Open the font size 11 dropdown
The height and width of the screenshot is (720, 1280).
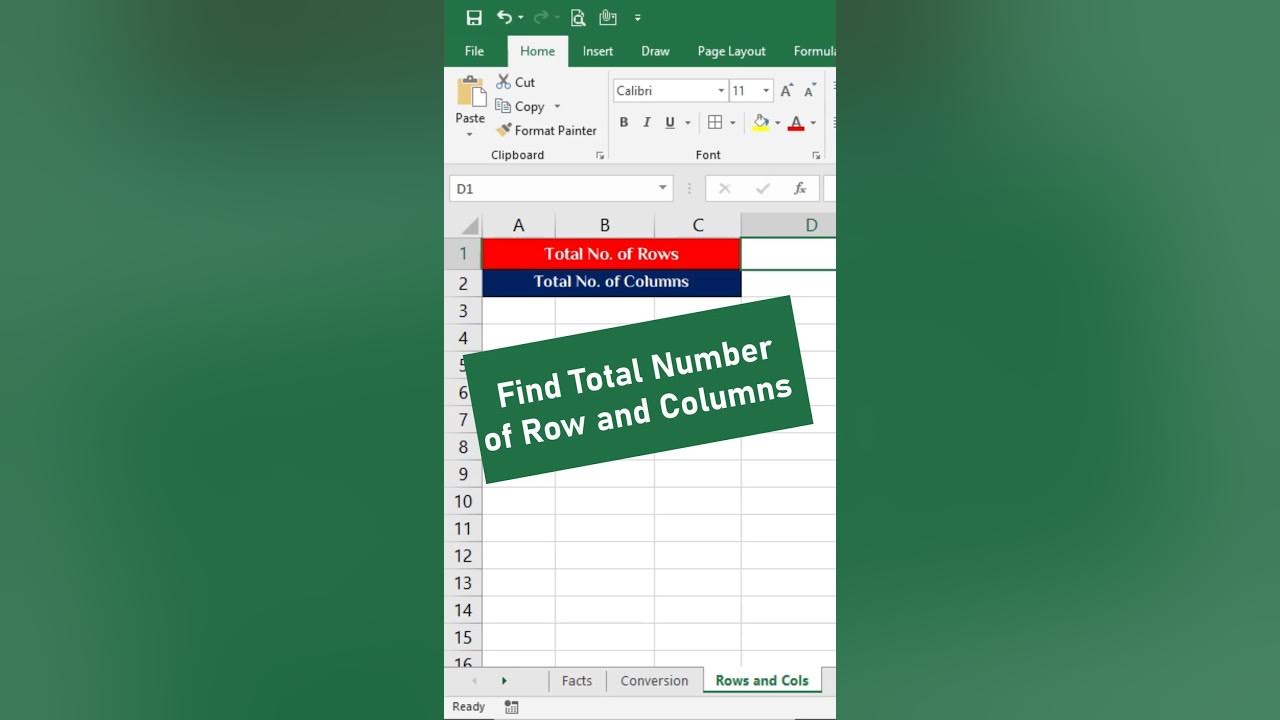pos(766,91)
